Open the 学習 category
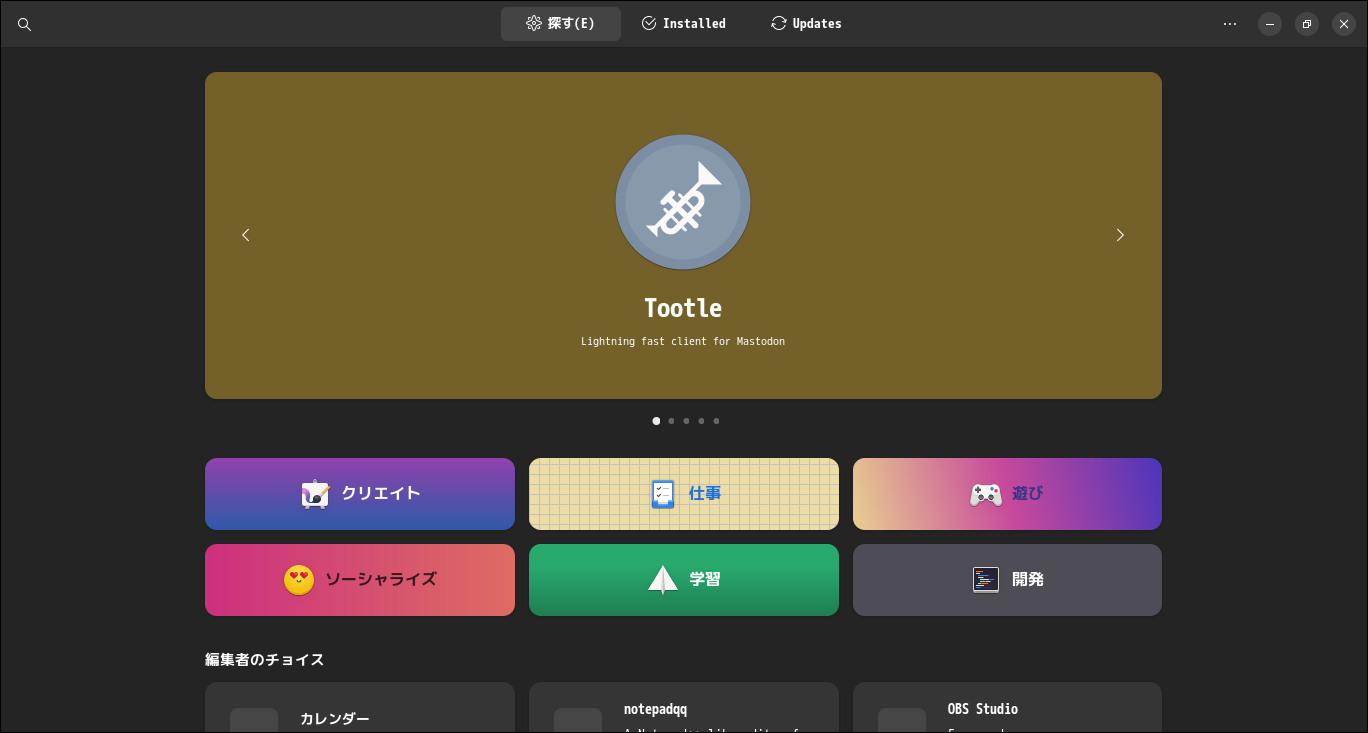This screenshot has width=1368, height=733. click(x=684, y=580)
